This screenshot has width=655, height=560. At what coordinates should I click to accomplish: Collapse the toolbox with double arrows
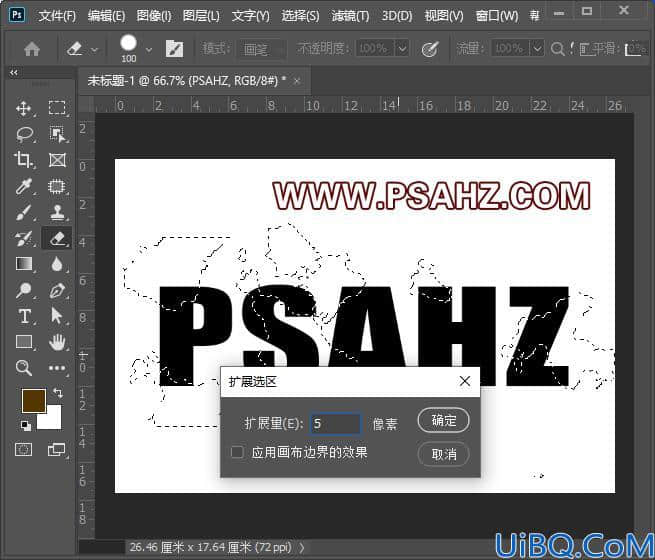coord(14,73)
